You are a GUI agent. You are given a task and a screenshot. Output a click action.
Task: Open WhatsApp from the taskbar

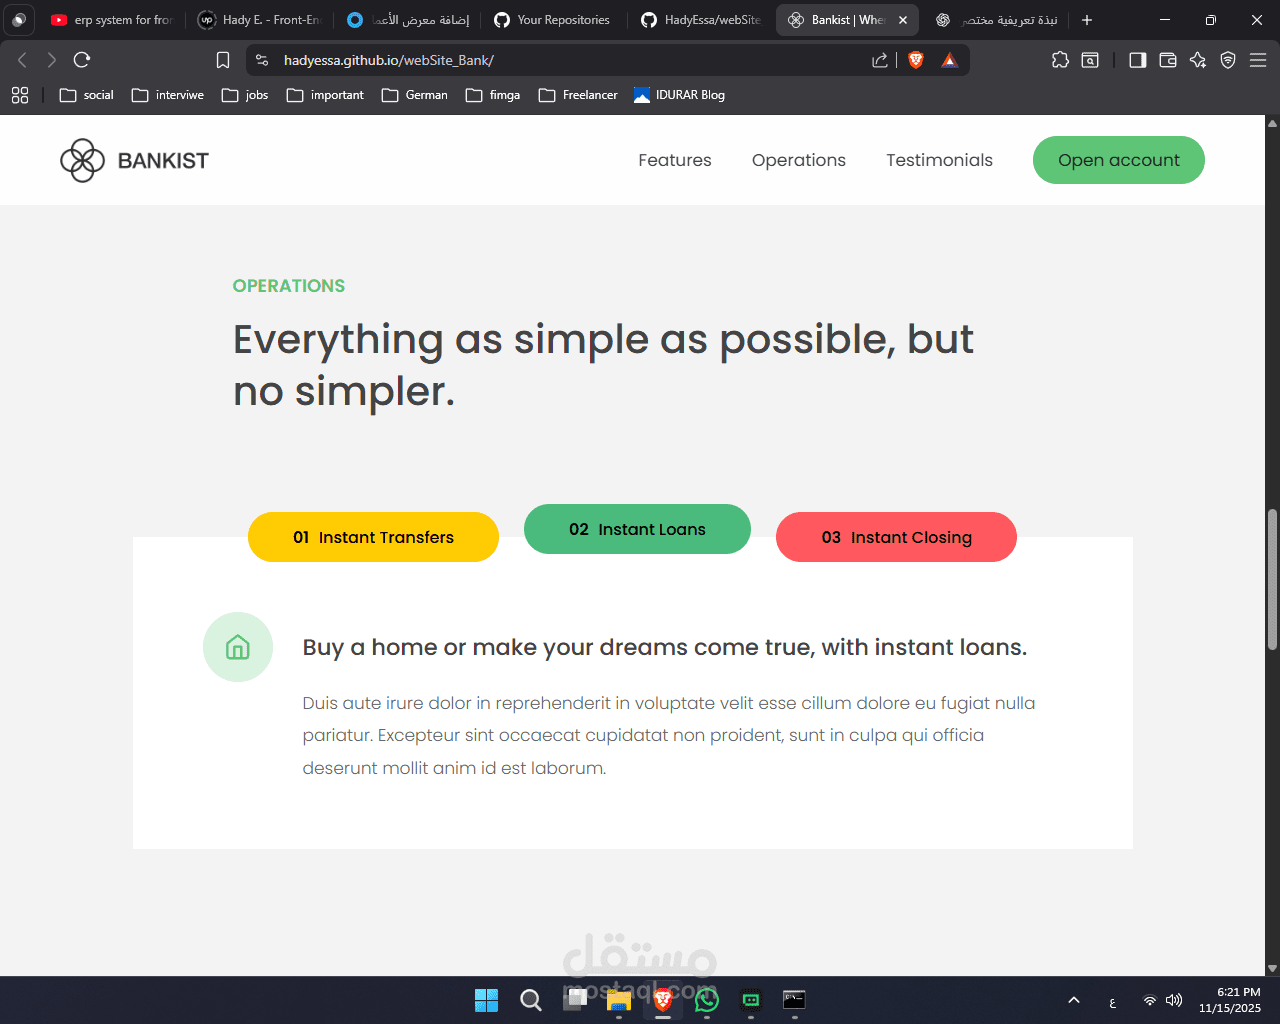[707, 1000]
